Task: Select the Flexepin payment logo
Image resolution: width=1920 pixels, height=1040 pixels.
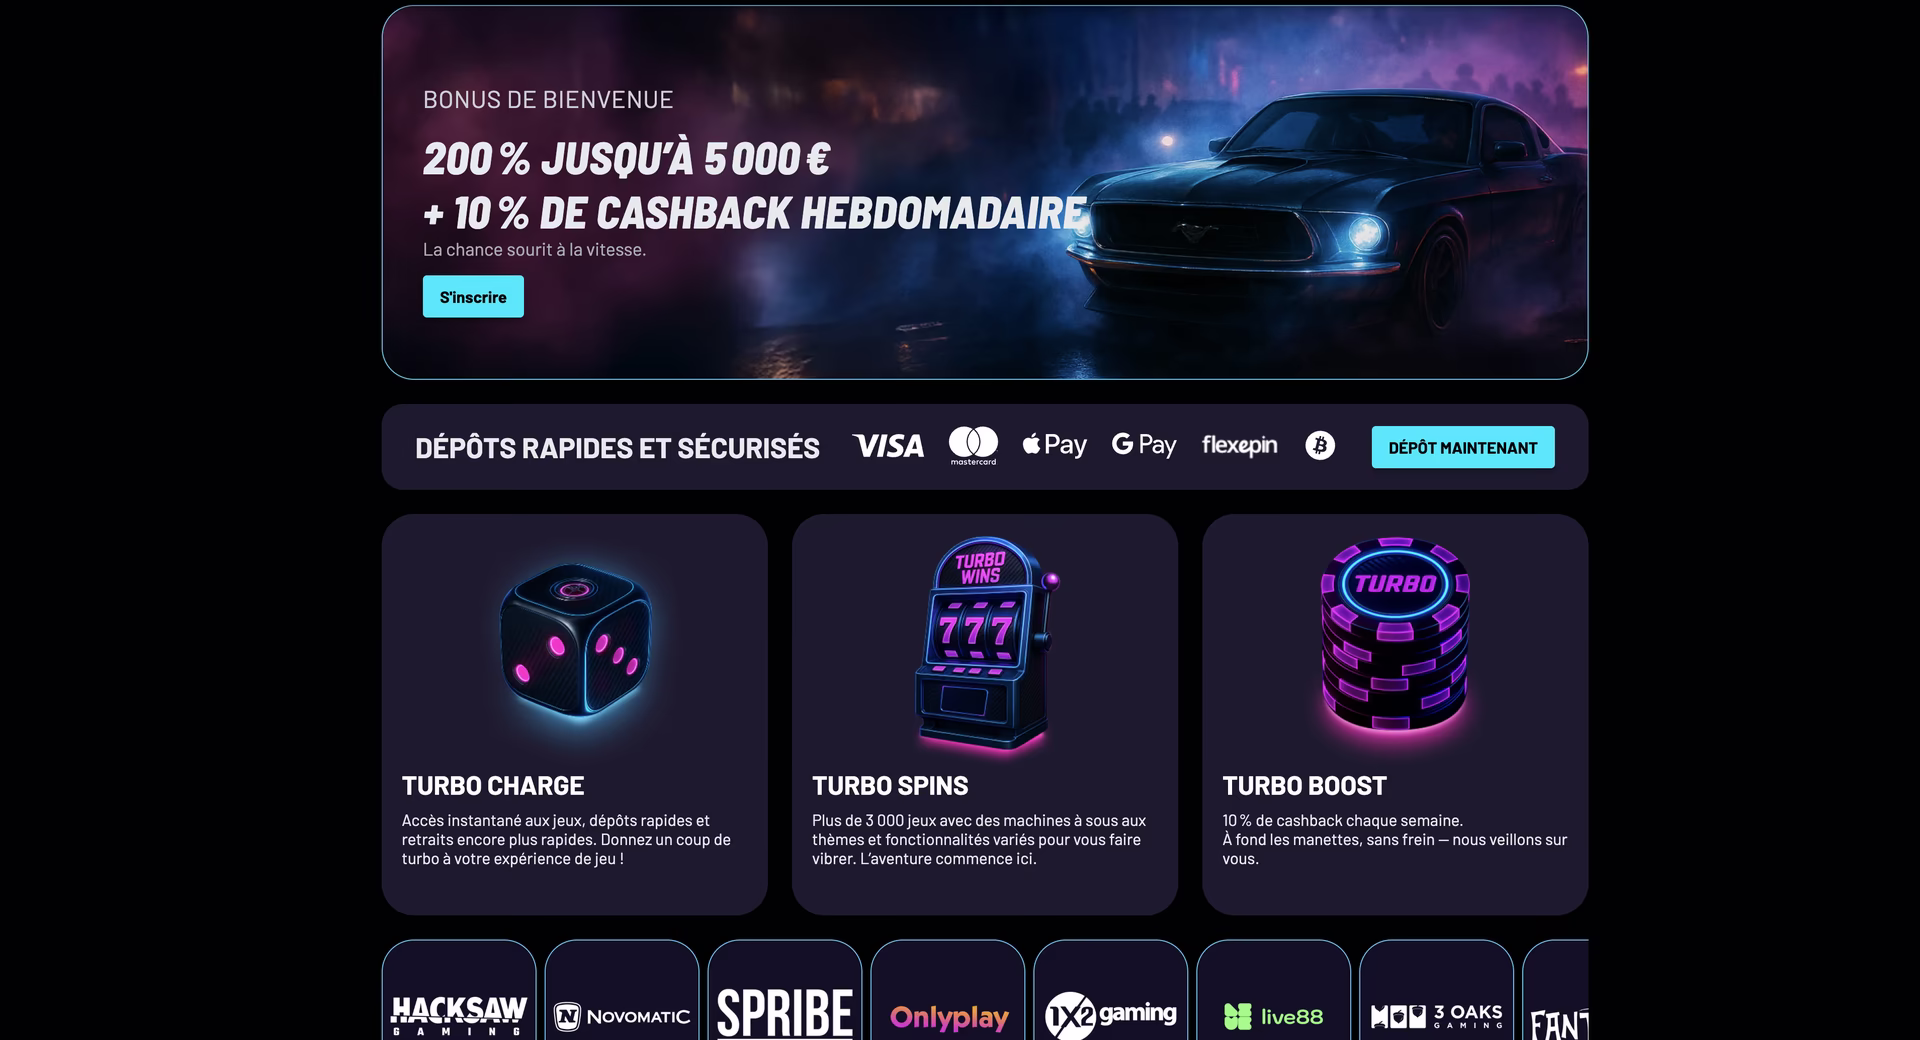Action: point(1239,446)
